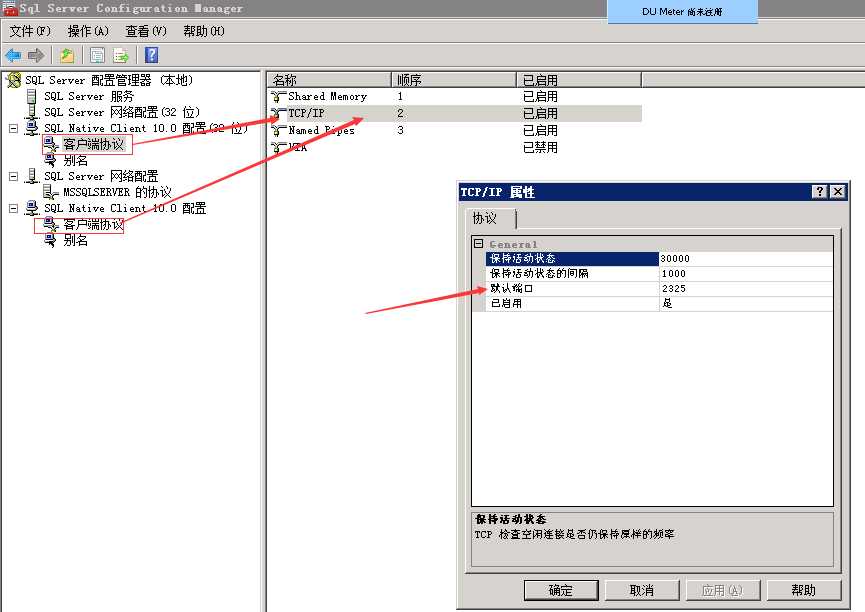Click the Shared Memory protocol icon

click(278, 97)
